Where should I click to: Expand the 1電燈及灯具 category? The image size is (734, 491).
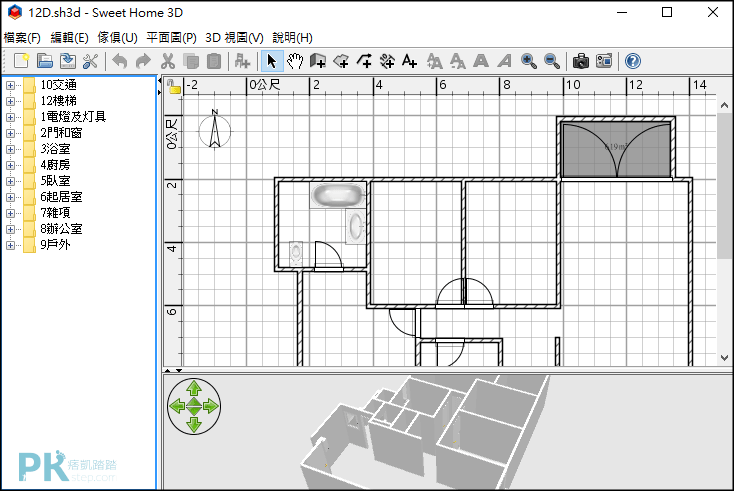coord(10,117)
